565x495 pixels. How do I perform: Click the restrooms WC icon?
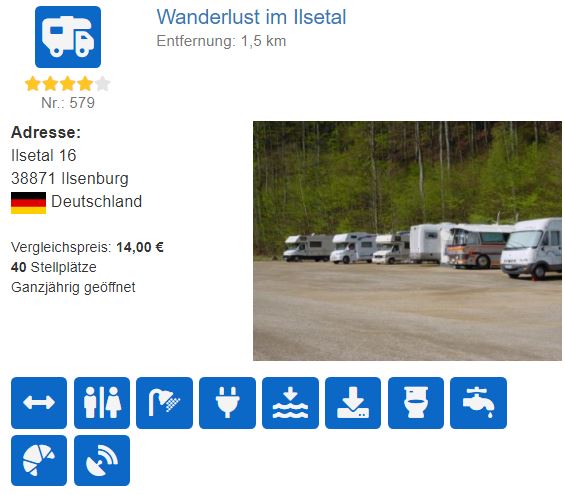tap(102, 403)
